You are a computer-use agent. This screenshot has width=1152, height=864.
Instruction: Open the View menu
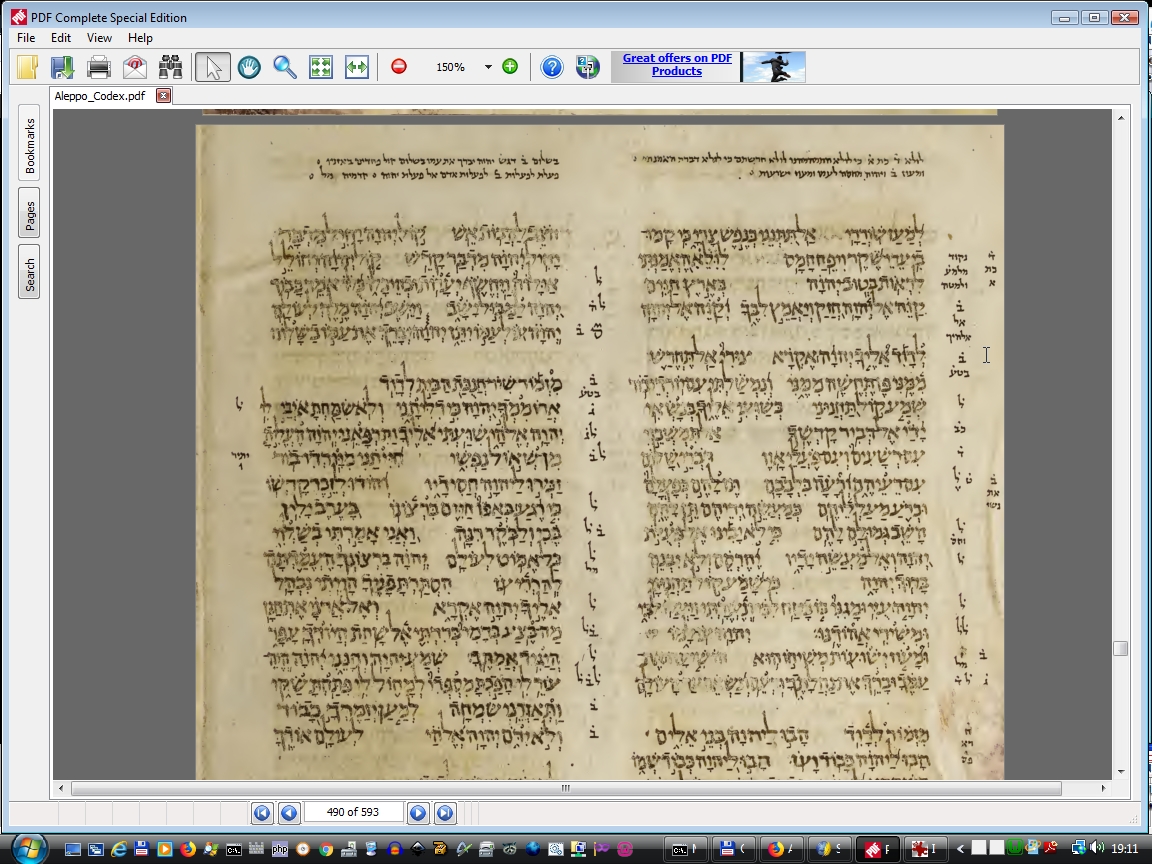pyautogui.click(x=99, y=38)
